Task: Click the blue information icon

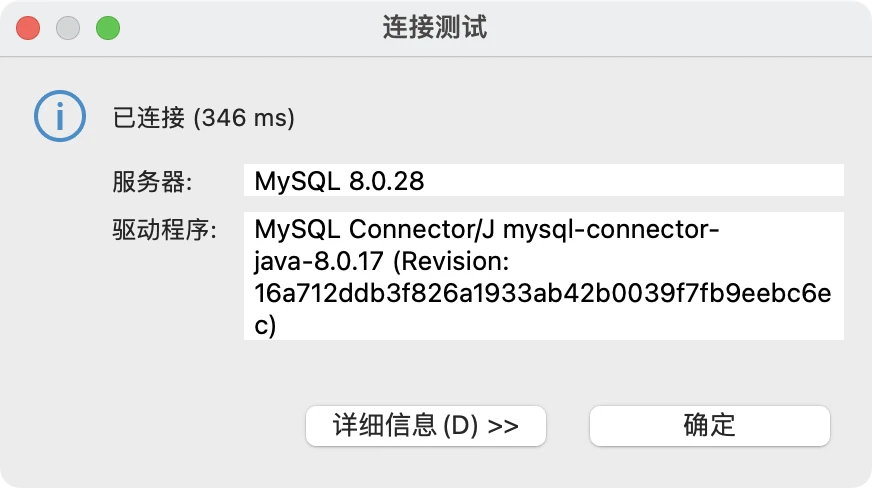Action: (x=60, y=116)
